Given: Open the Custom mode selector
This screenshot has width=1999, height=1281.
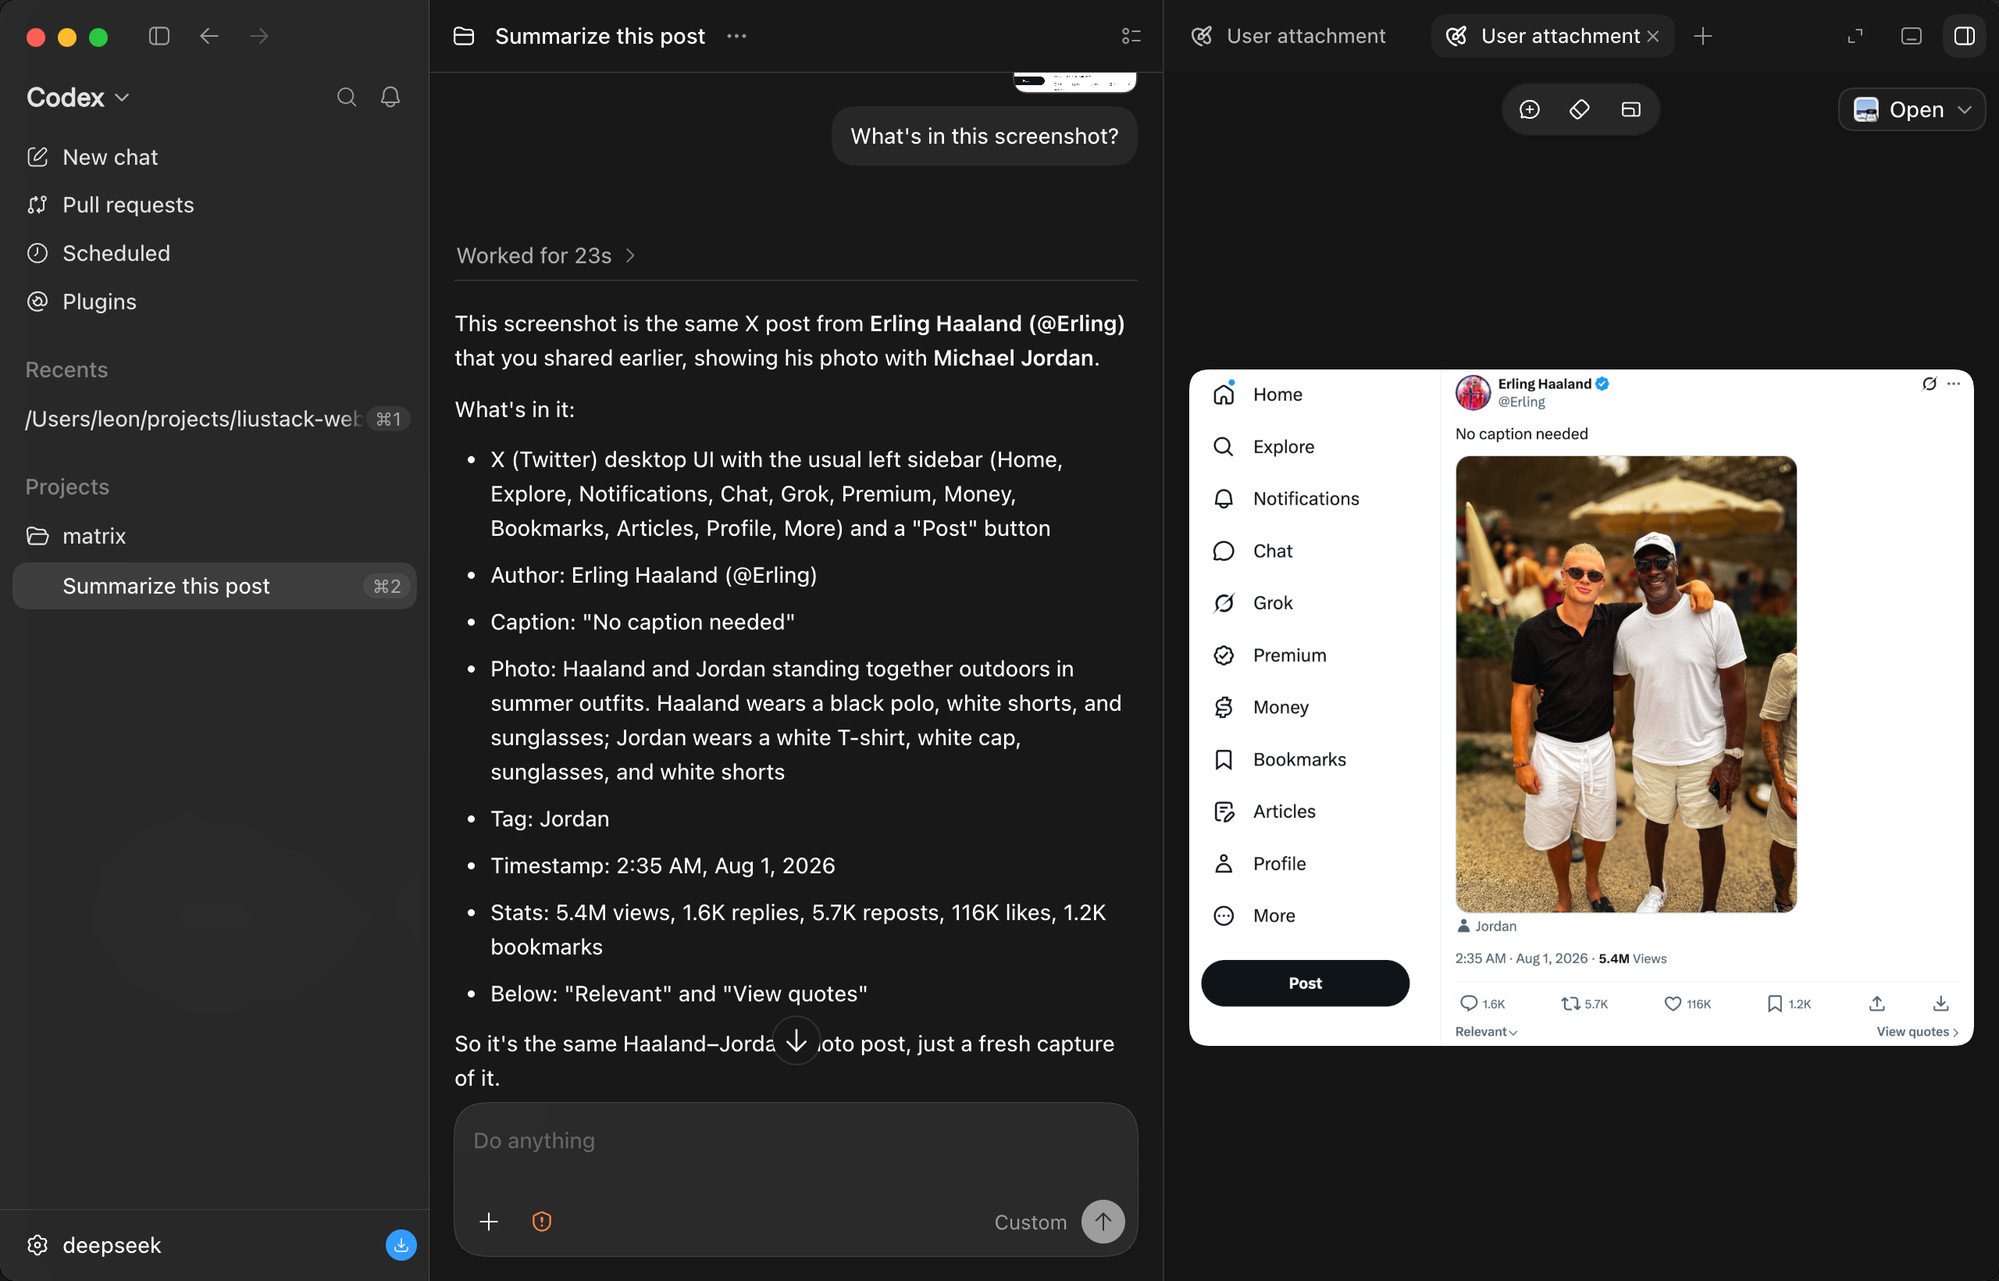Looking at the screenshot, I should (1030, 1222).
